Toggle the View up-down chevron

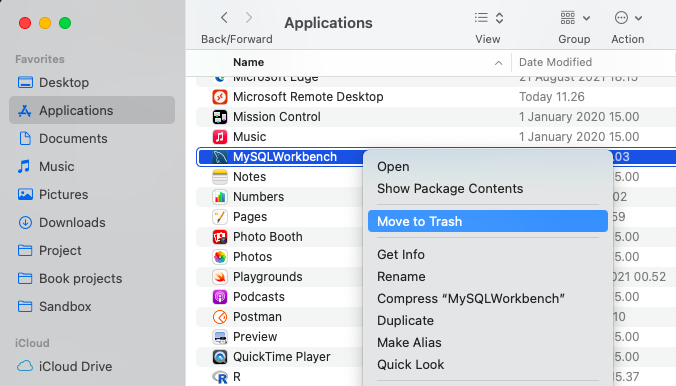[500, 18]
